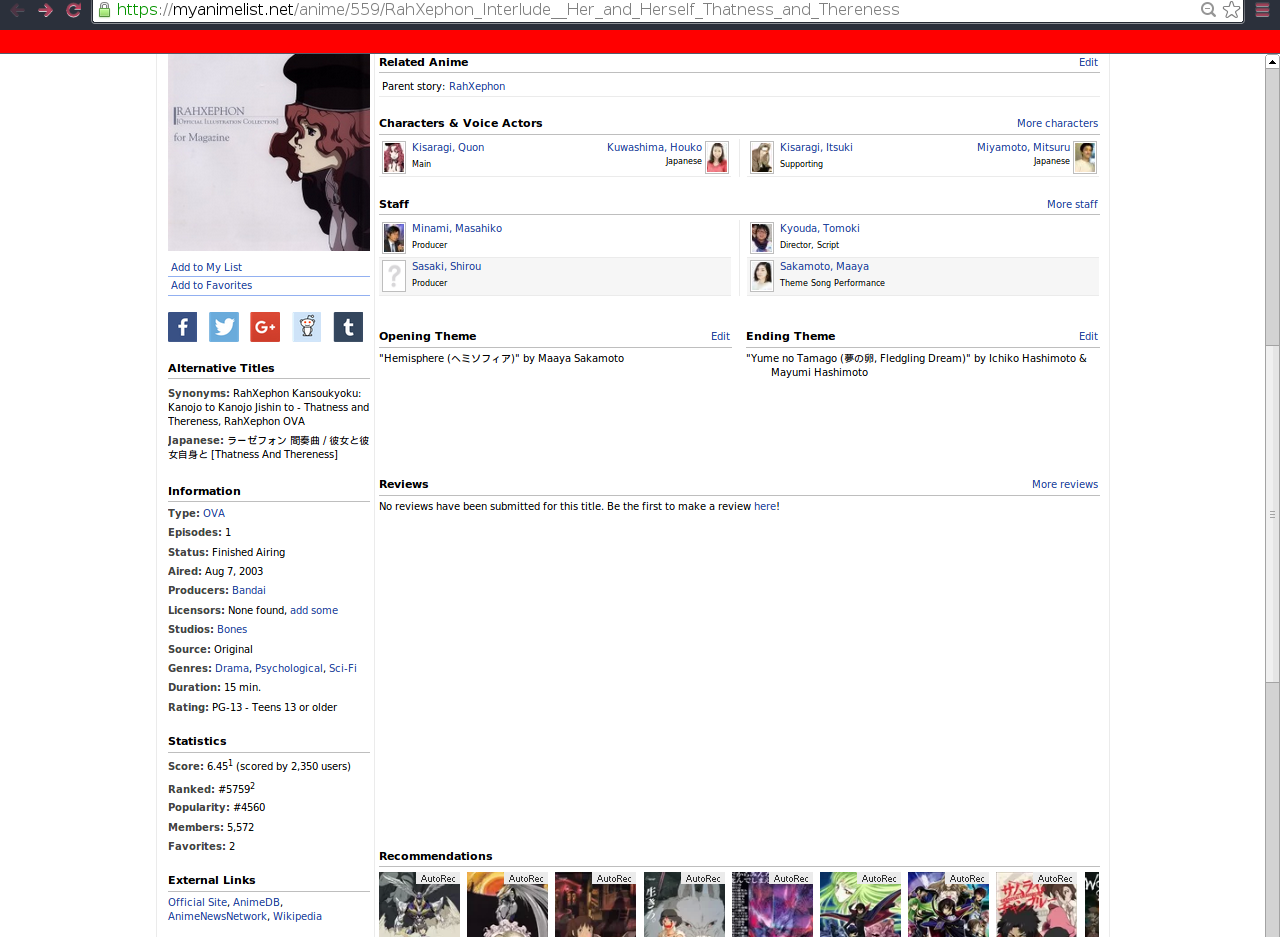Open More characters link
This screenshot has height=937, width=1280.
coord(1057,123)
